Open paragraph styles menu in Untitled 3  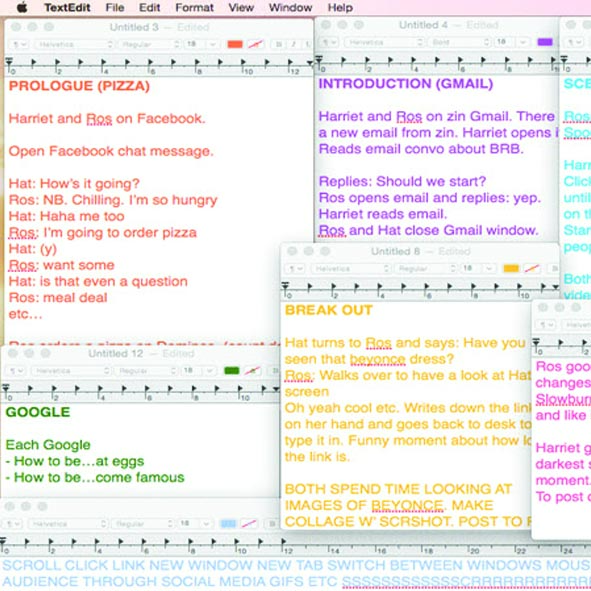pyautogui.click(x=18, y=44)
